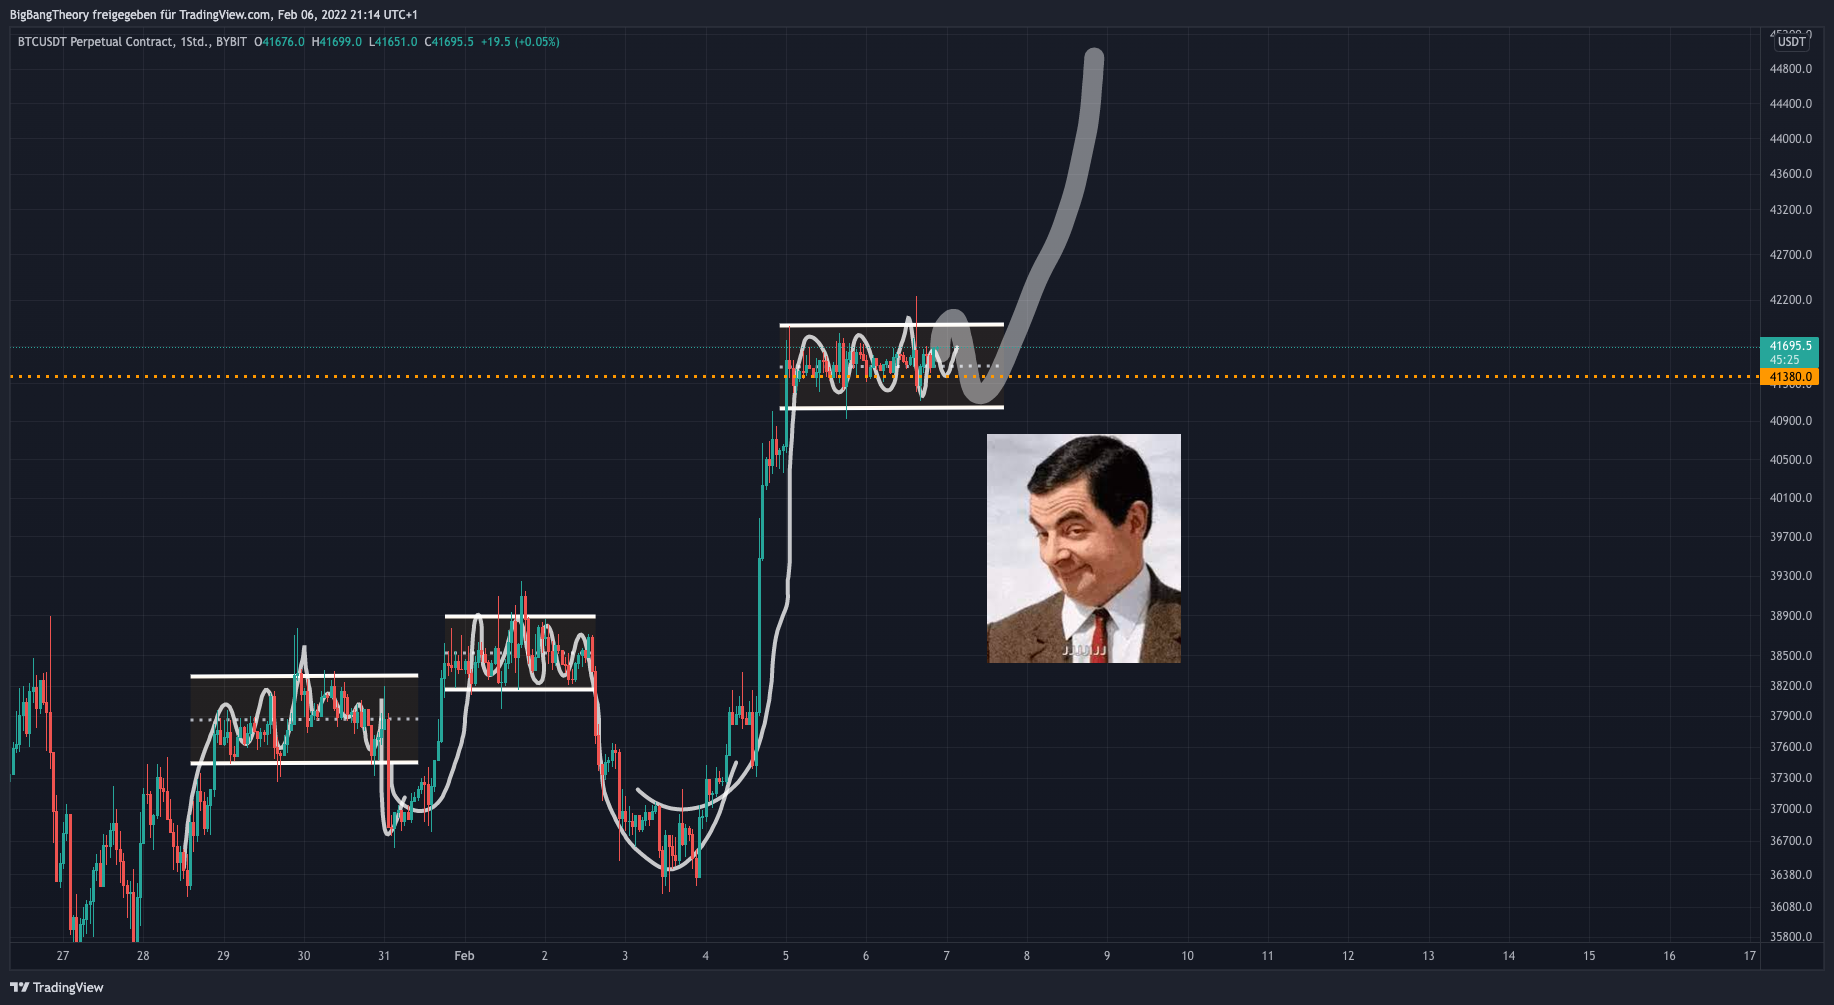Click the 42700.0 price axis label
The height and width of the screenshot is (1005, 1834).
[1791, 255]
